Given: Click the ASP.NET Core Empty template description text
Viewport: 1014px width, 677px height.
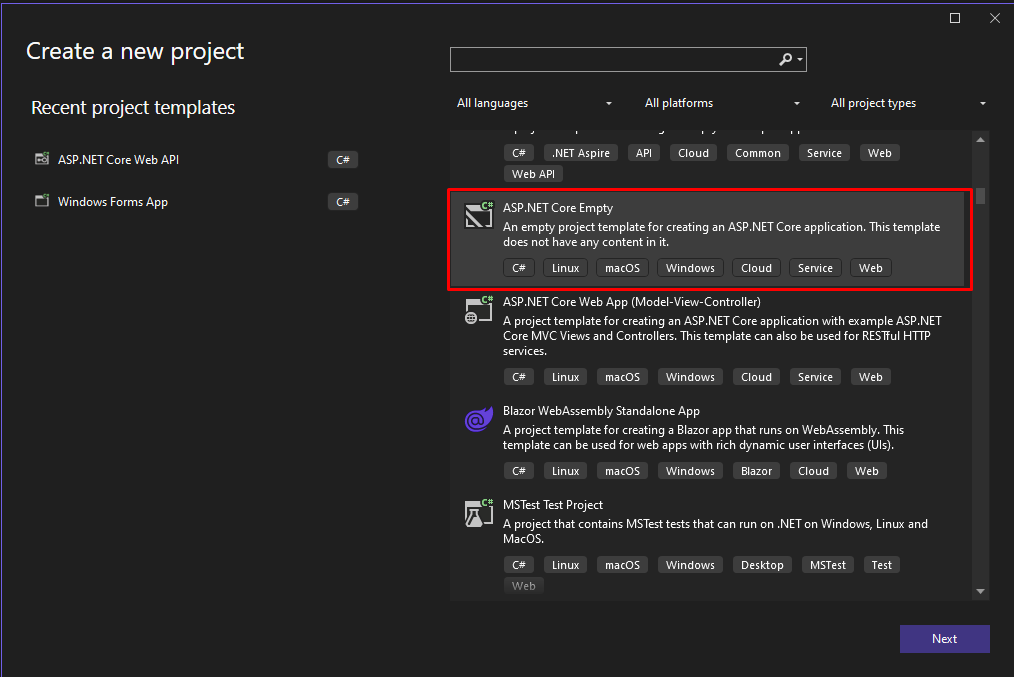Looking at the screenshot, I should coord(721,235).
